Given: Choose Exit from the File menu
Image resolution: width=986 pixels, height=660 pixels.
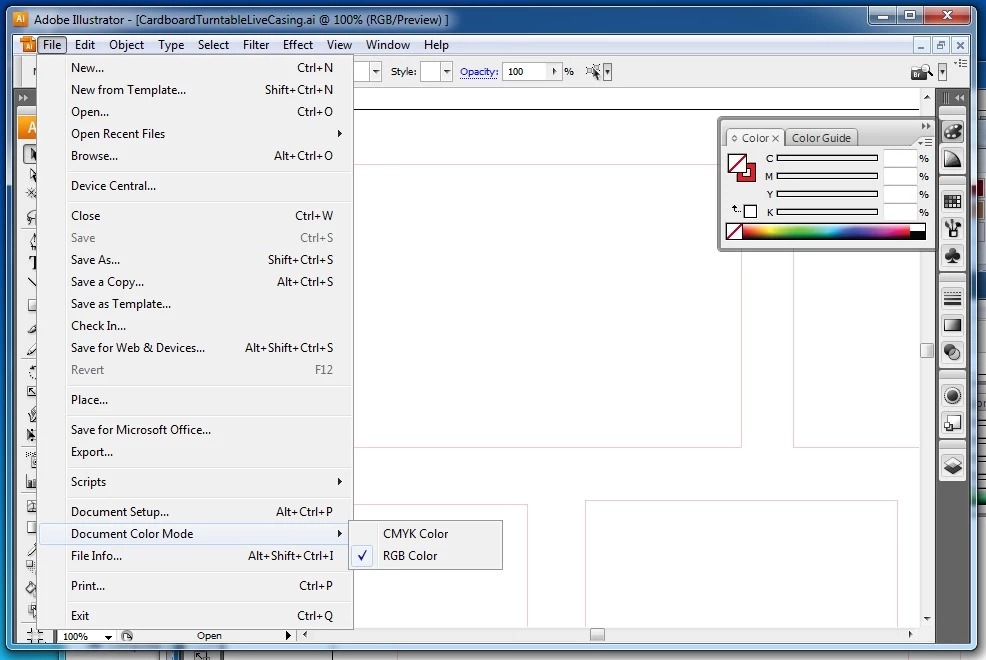Looking at the screenshot, I should [x=195, y=616].
